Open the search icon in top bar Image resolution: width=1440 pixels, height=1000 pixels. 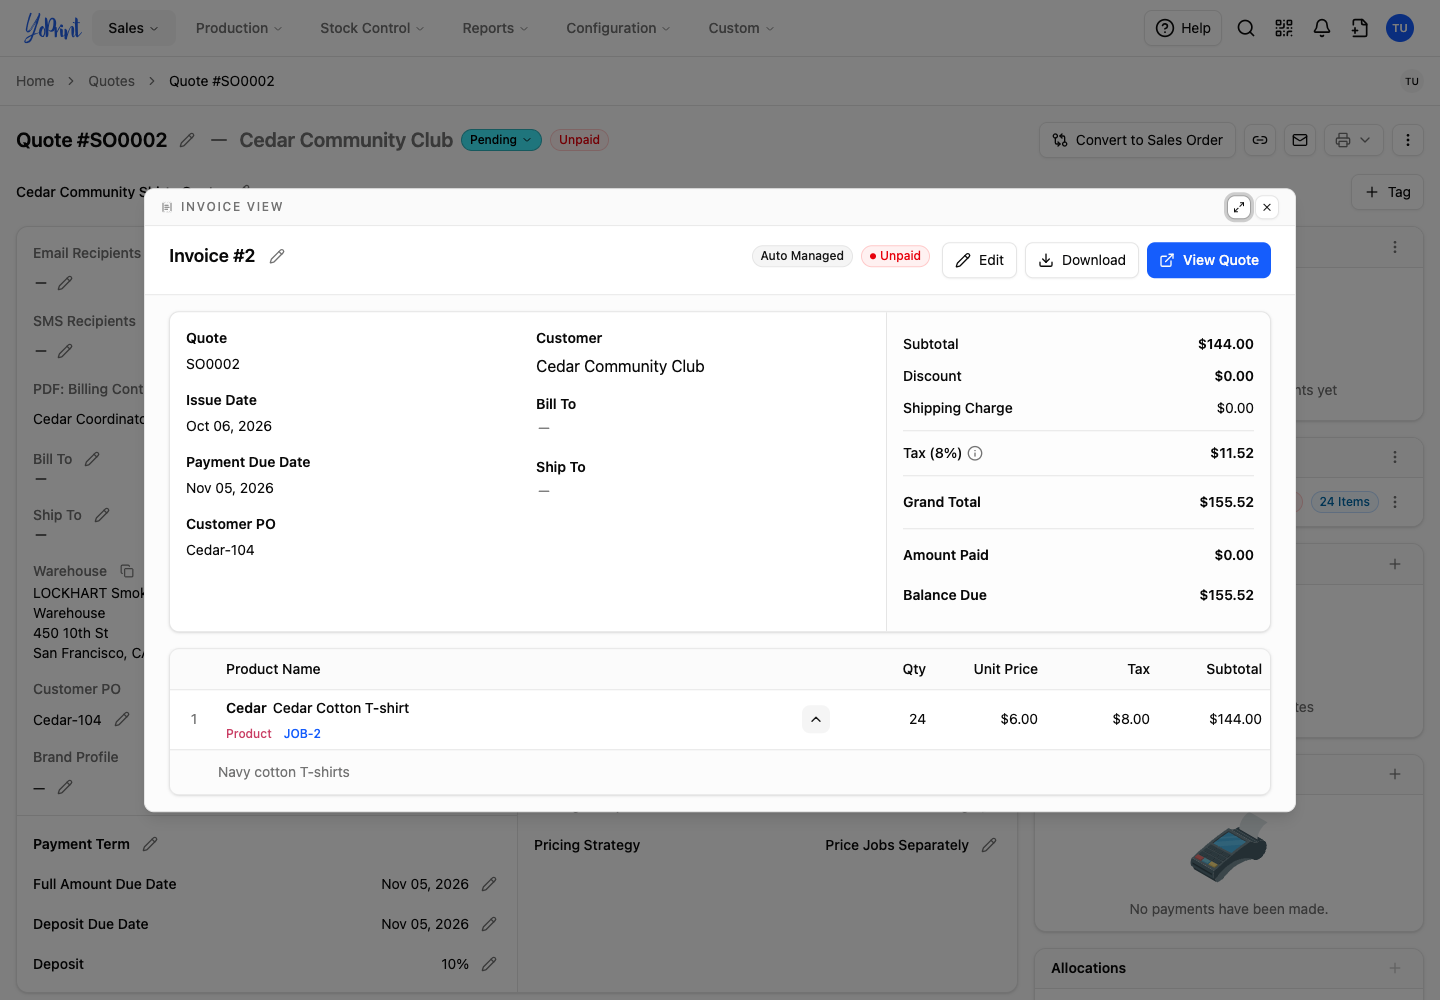[1246, 28]
